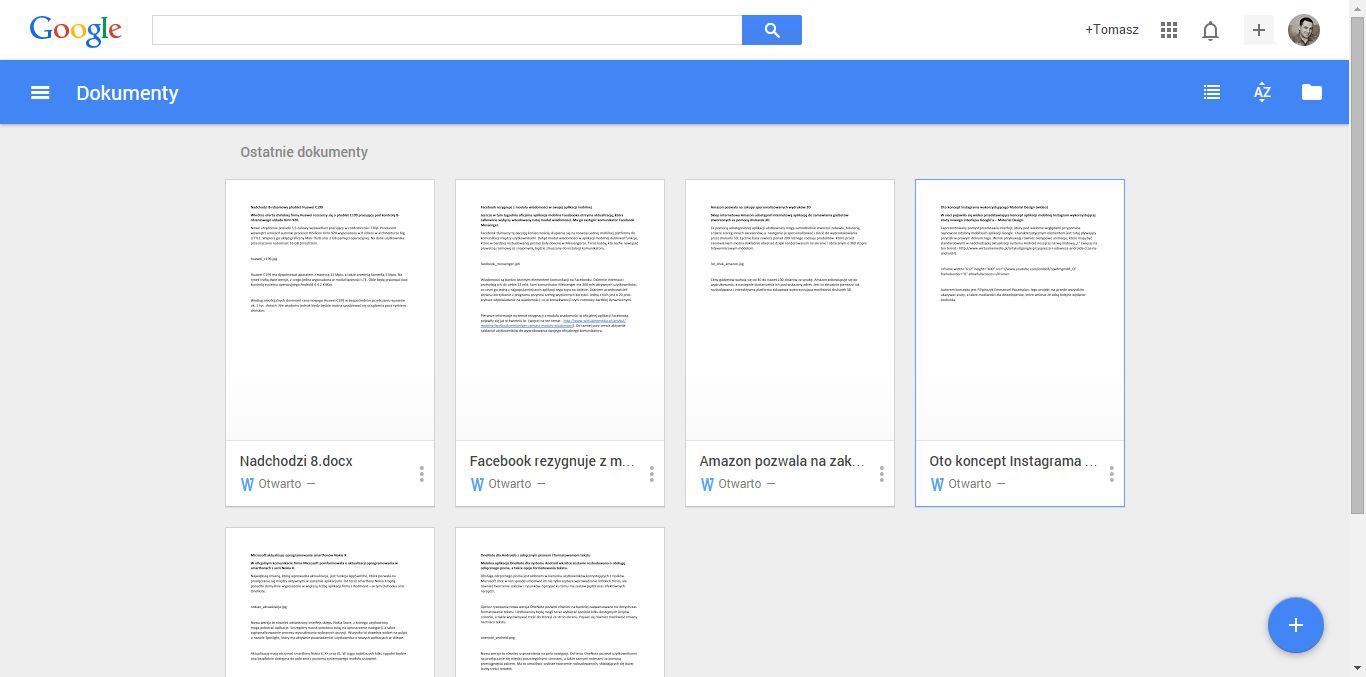Click the Dokumenty header title

[127, 93]
